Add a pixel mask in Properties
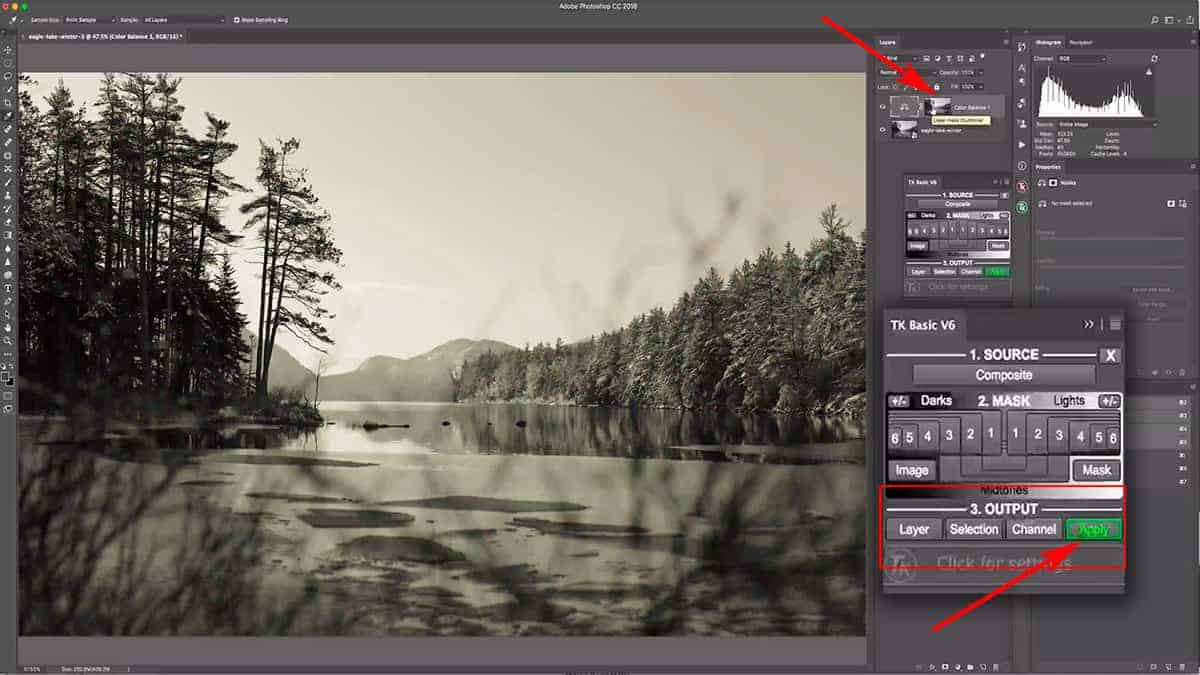This screenshot has width=1200, height=675. (1171, 204)
